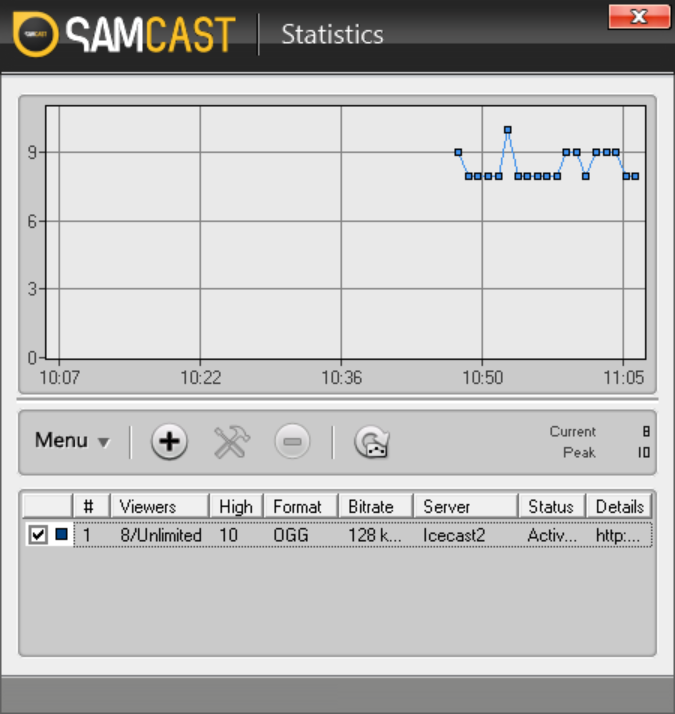Click the Current label
This screenshot has height=714, width=675.
(573, 431)
